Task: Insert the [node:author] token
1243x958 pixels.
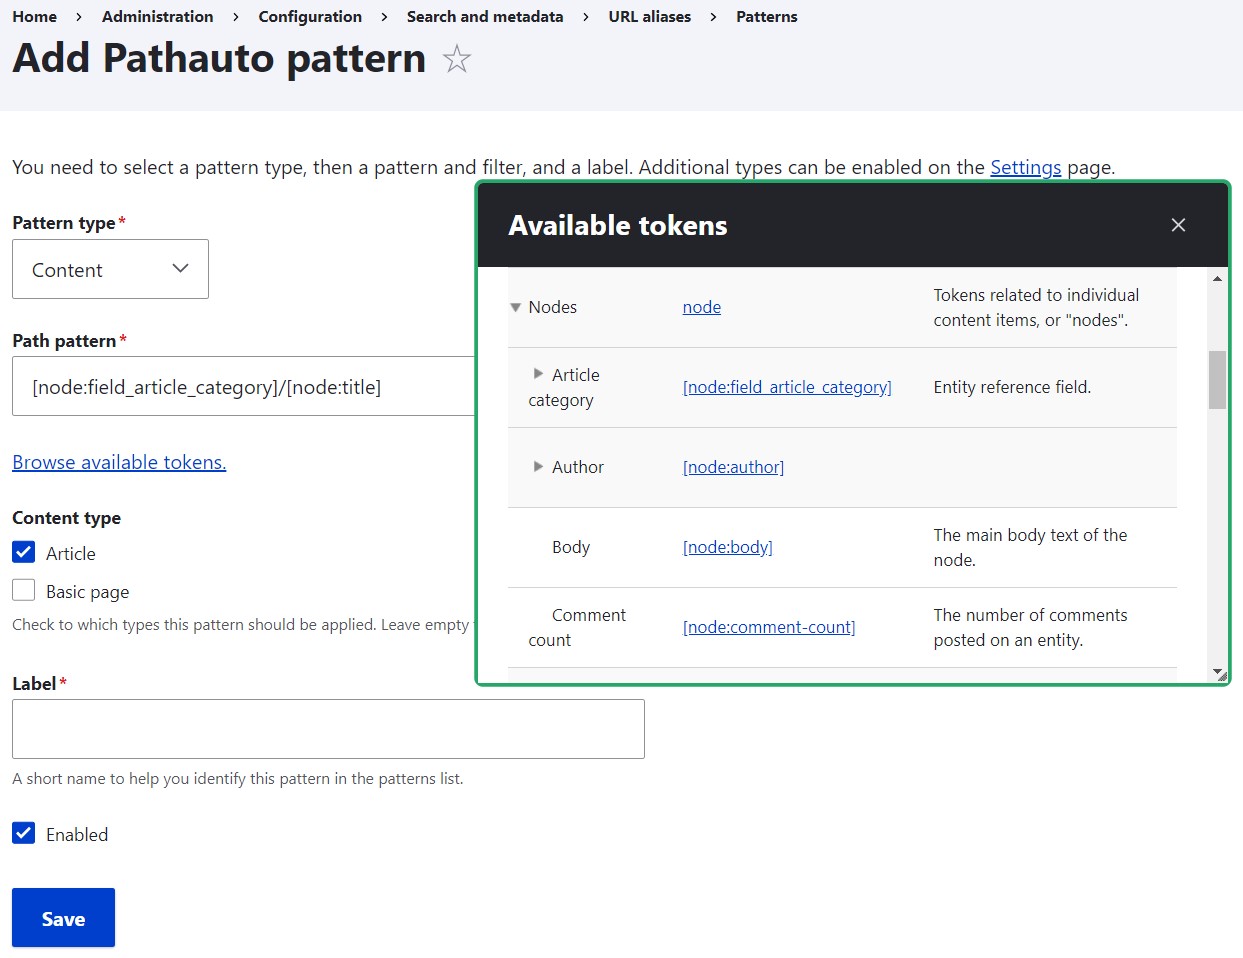Action: [x=732, y=467]
